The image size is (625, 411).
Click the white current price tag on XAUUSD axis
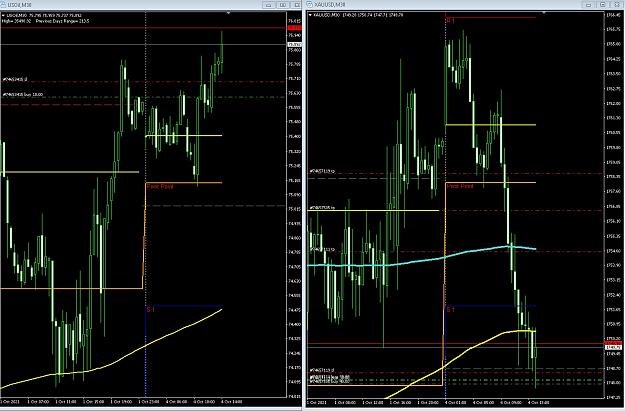[x=613, y=348]
